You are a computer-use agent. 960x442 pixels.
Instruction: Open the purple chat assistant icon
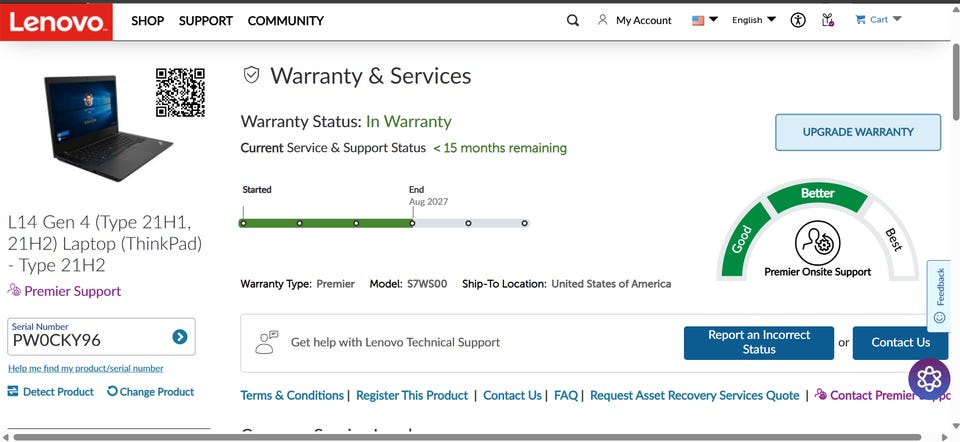(x=929, y=379)
